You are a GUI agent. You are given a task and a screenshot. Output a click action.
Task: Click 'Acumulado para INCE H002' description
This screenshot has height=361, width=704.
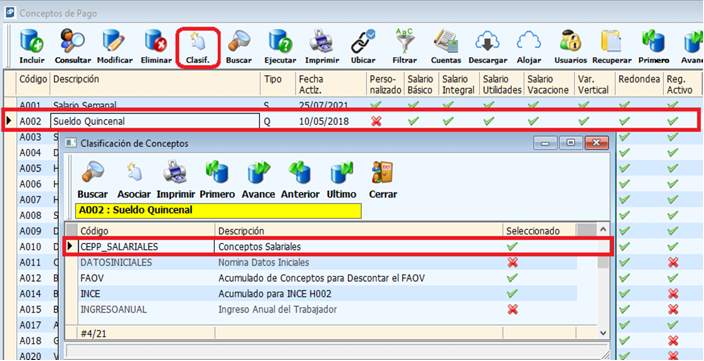point(275,294)
